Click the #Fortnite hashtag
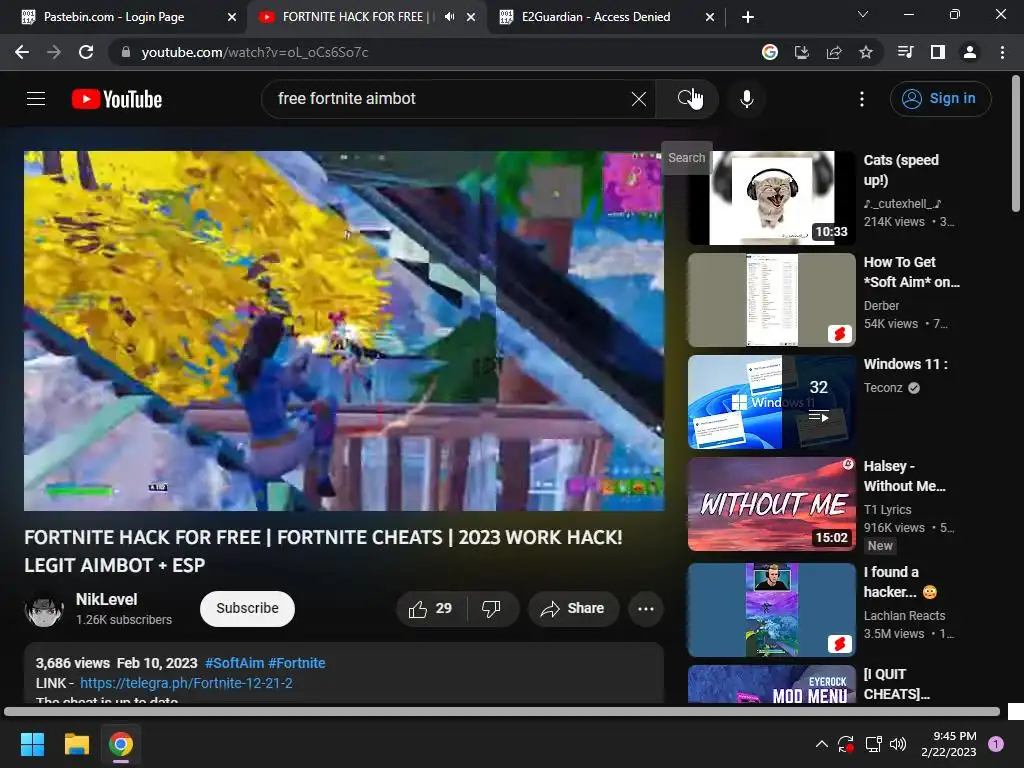Viewport: 1024px width, 768px height. [x=296, y=663]
